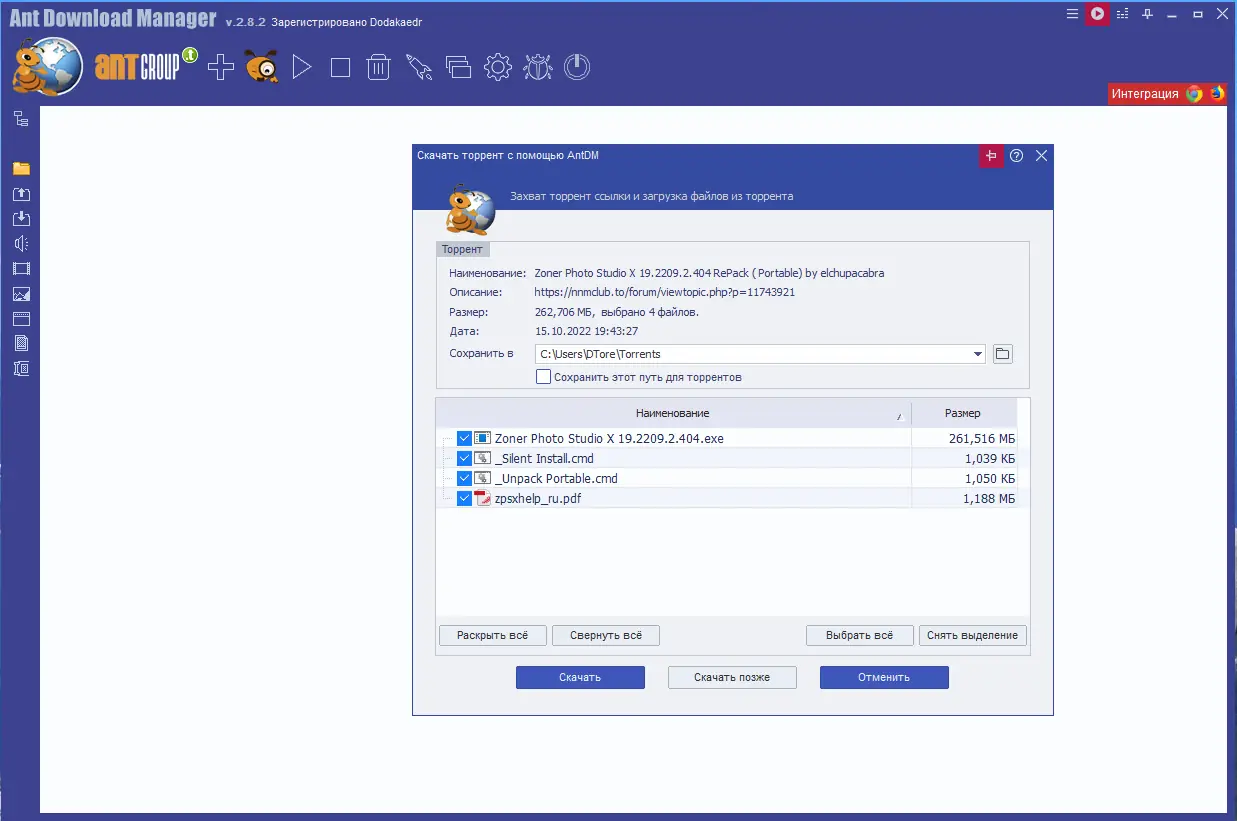1237x821 pixels.
Task: Click the ant mascot grabber icon in toolbar
Action: (x=262, y=67)
